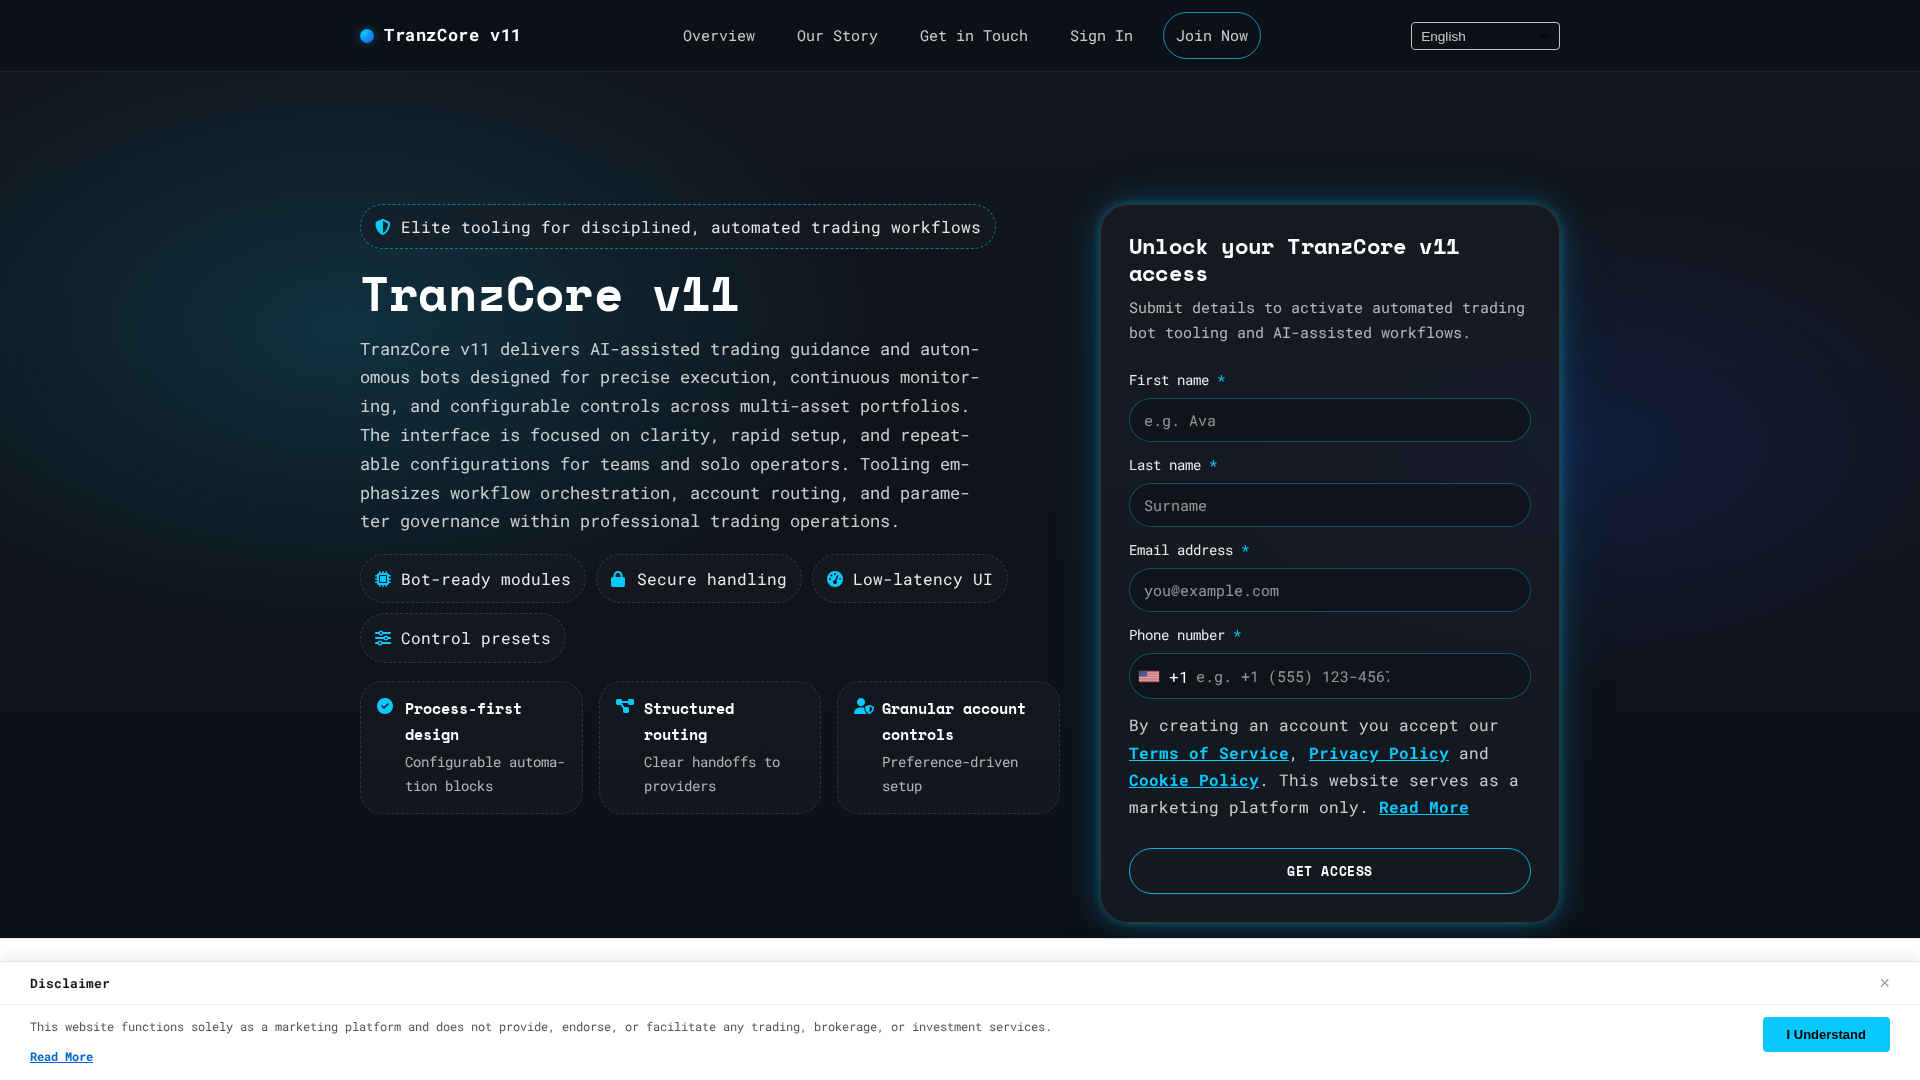The height and width of the screenshot is (1080, 1920).
Task: Click Read More in the signup form
Action: 1424,807
